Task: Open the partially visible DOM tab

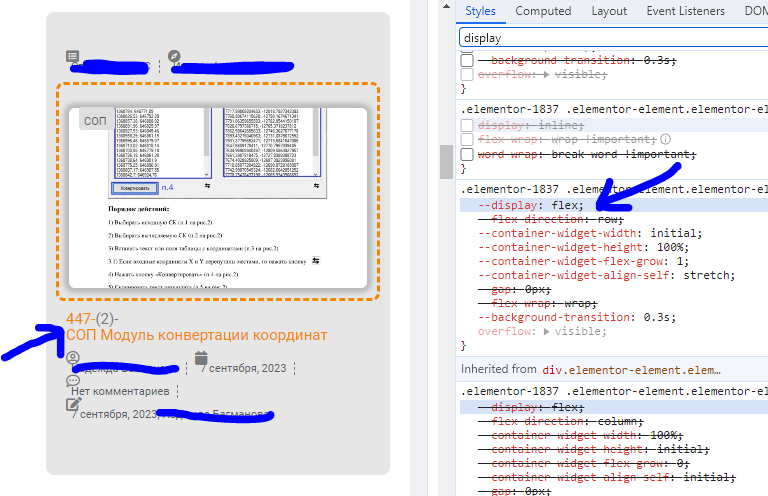Action: click(755, 11)
